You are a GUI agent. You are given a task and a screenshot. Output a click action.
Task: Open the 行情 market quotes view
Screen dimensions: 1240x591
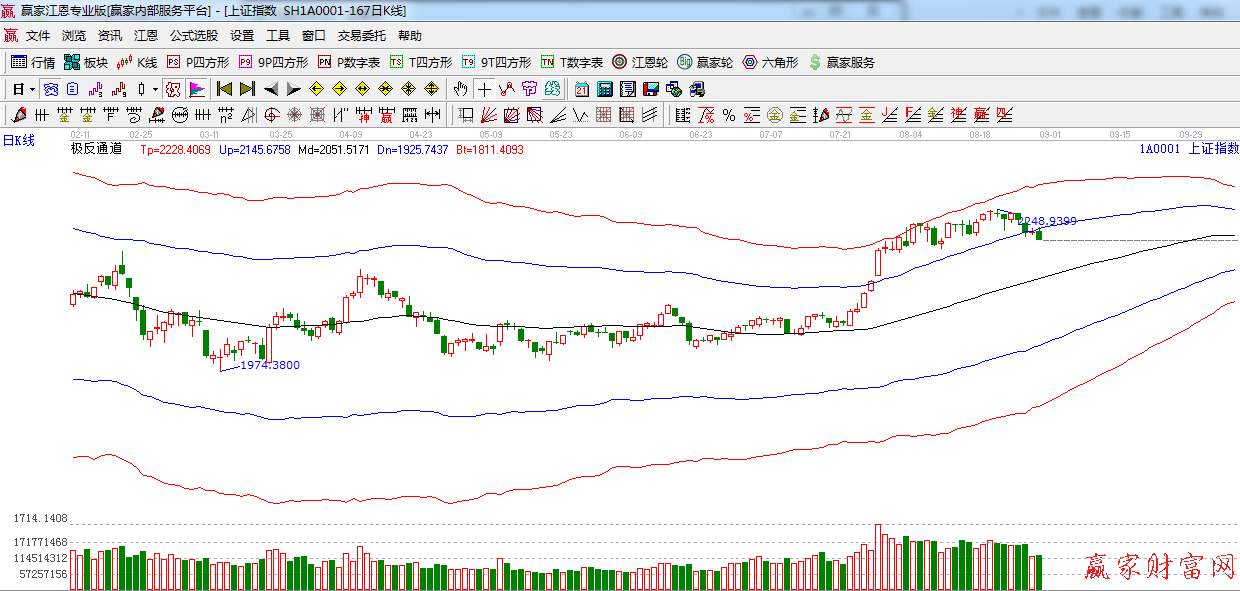(33, 62)
